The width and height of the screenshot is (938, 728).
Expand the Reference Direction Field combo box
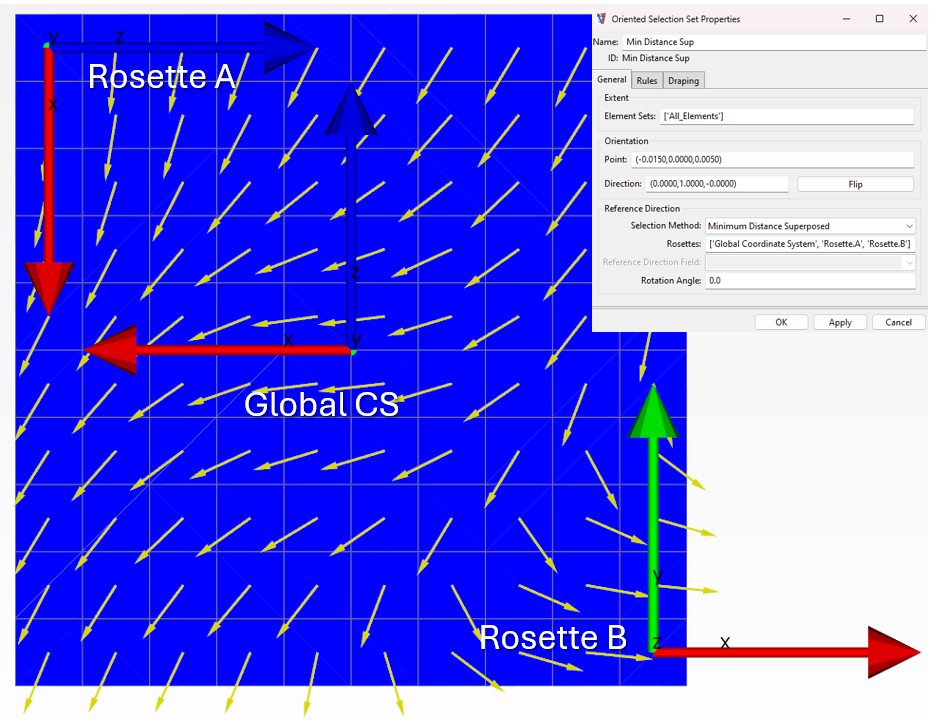pyautogui.click(x=907, y=262)
